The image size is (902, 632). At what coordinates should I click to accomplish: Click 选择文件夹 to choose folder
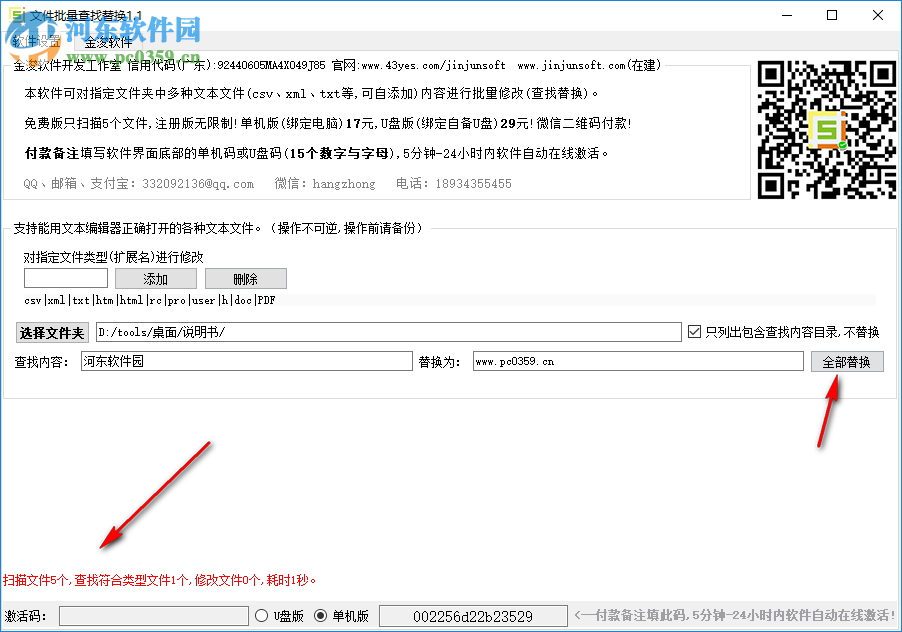52,332
